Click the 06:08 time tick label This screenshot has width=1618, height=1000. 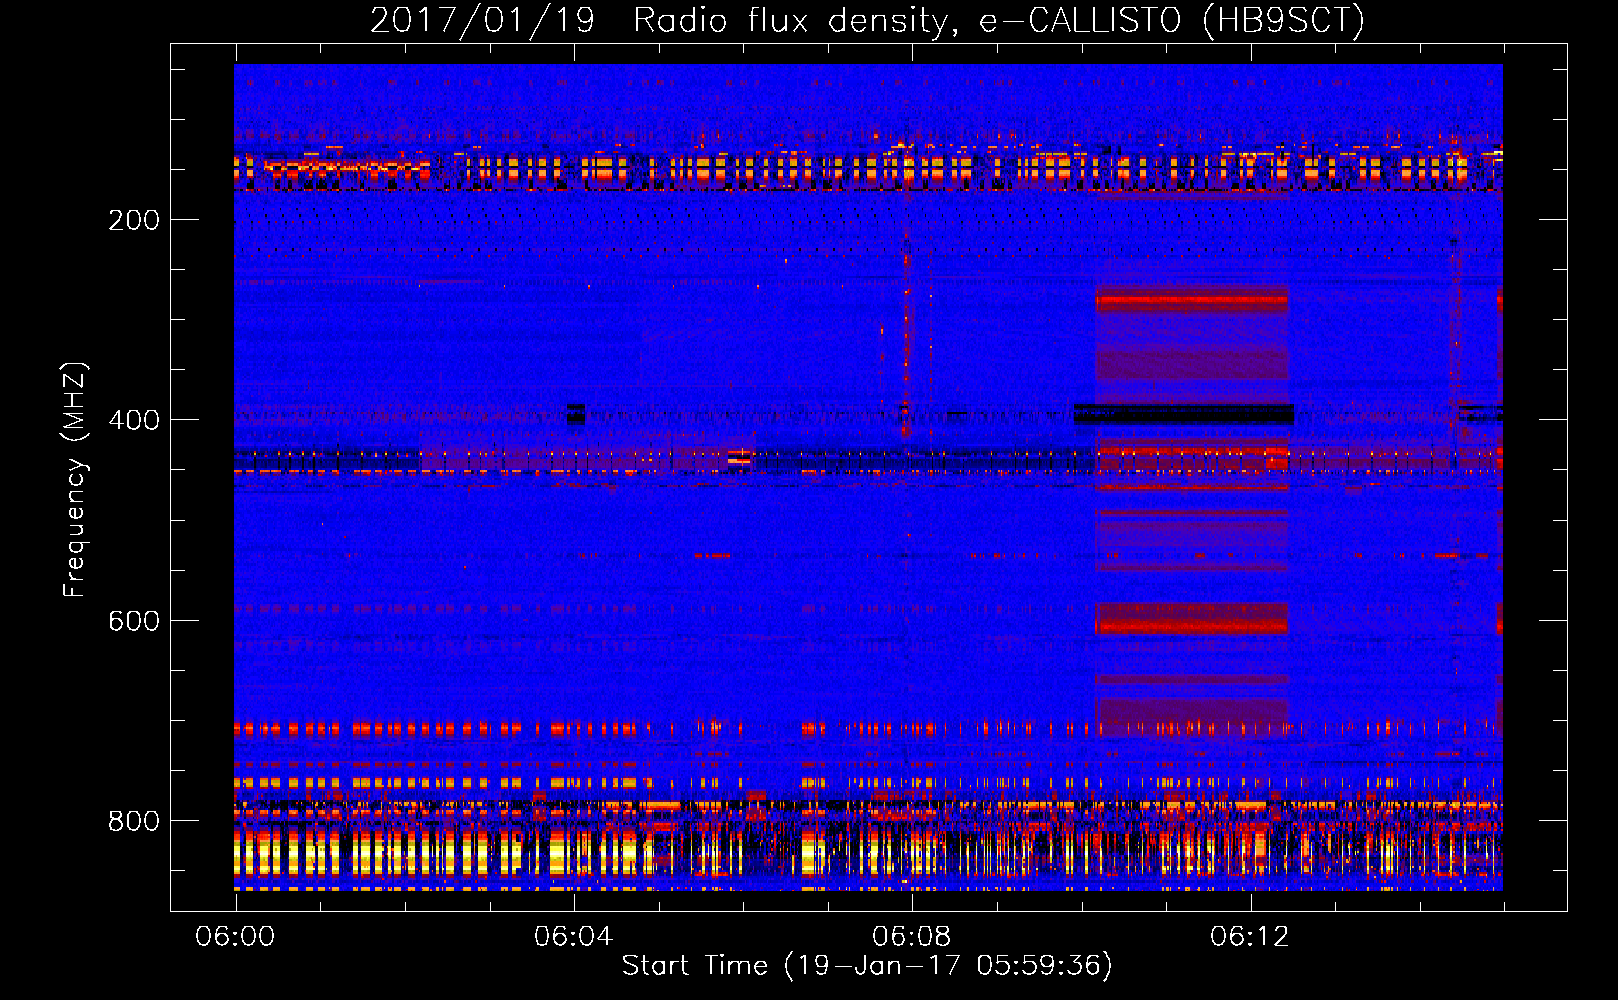[911, 936]
